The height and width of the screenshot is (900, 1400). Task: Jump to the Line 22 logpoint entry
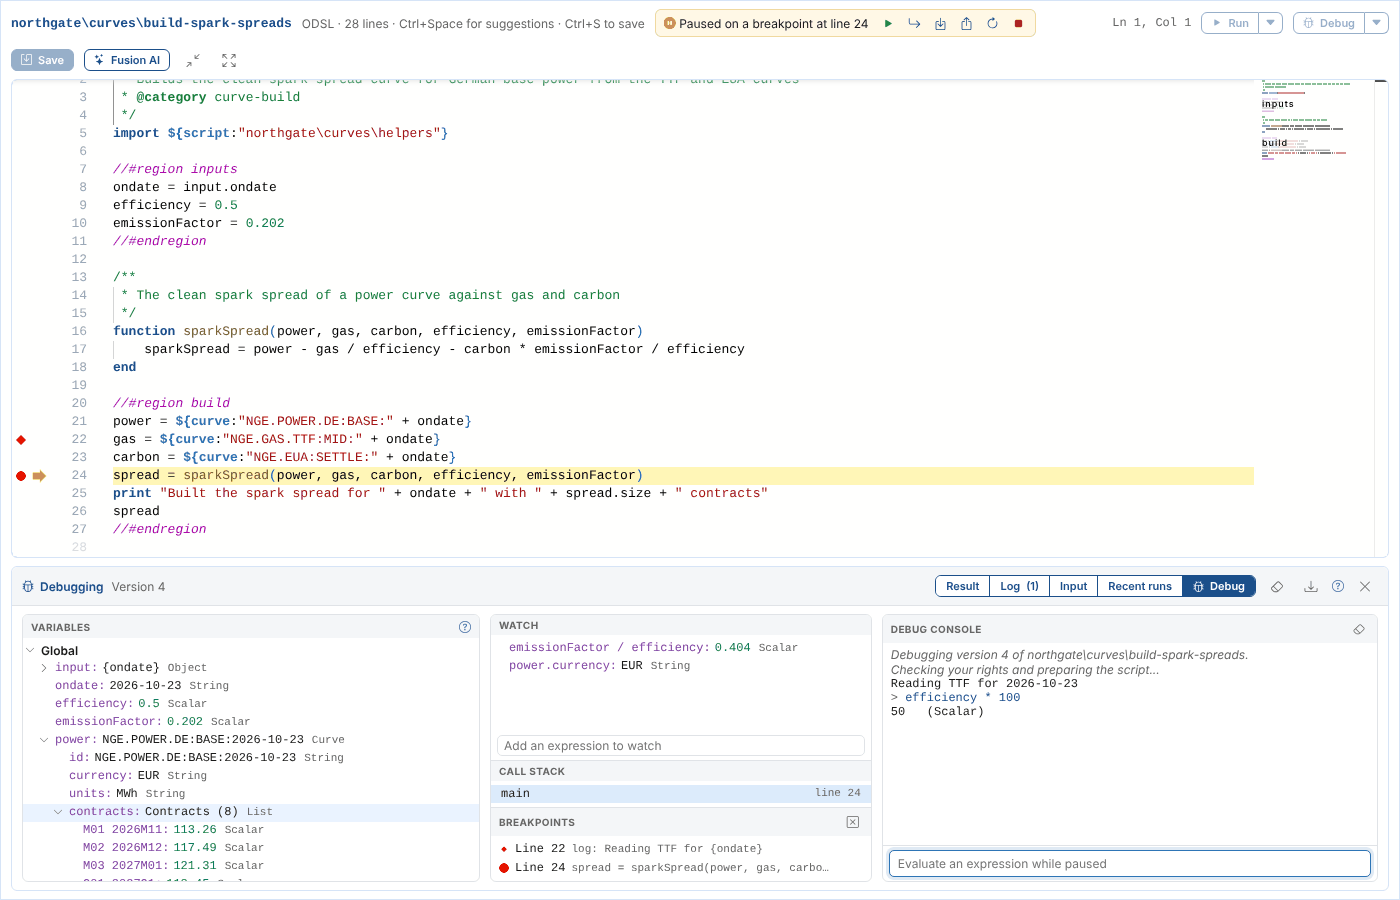click(681, 849)
